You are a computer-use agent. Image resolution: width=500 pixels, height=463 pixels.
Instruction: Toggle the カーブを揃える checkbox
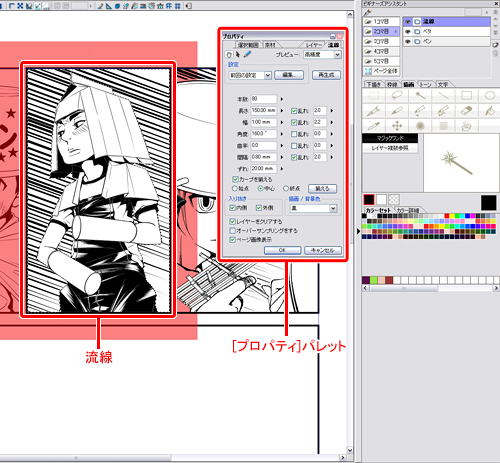pyautogui.click(x=235, y=179)
